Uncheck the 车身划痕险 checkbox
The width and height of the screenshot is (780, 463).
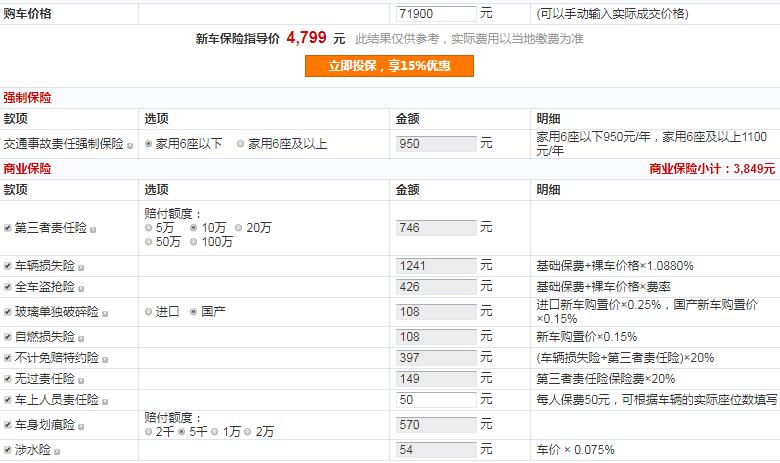[7, 425]
